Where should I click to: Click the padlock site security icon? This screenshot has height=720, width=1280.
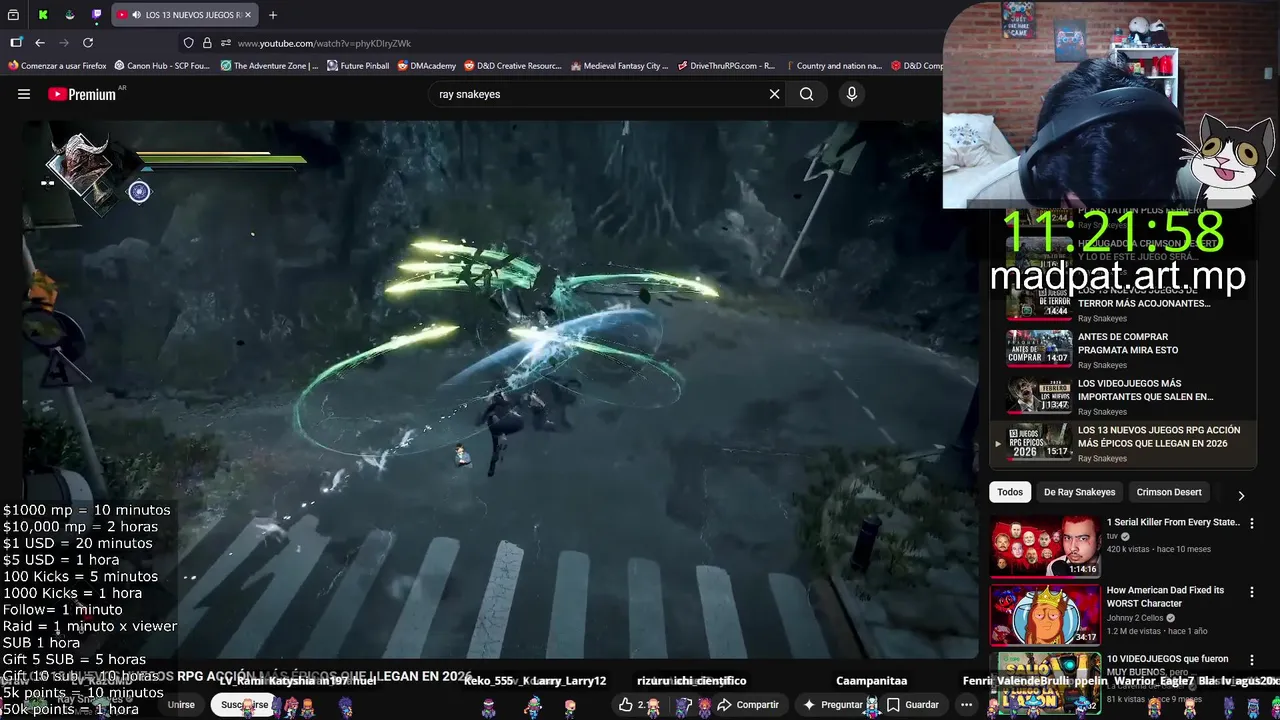click(x=207, y=43)
